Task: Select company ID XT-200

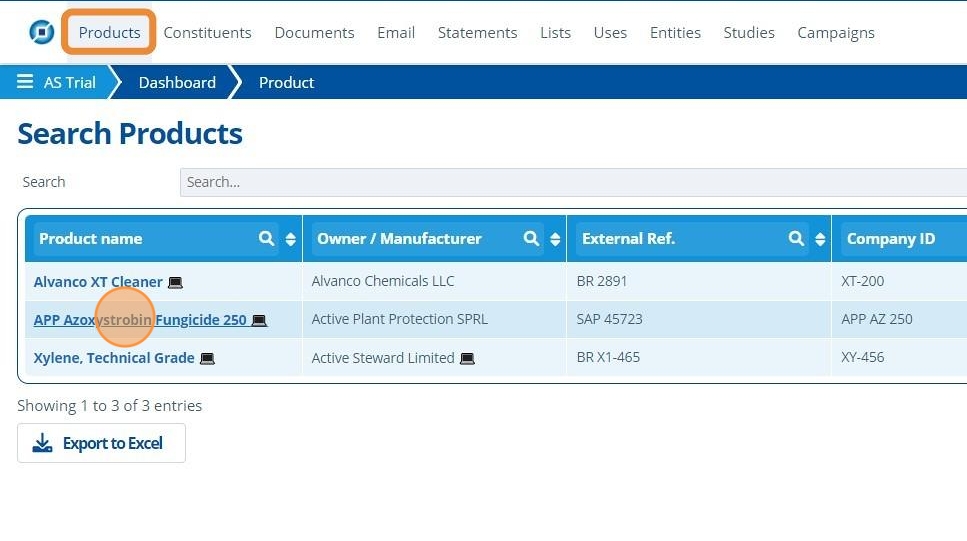Action: [863, 281]
